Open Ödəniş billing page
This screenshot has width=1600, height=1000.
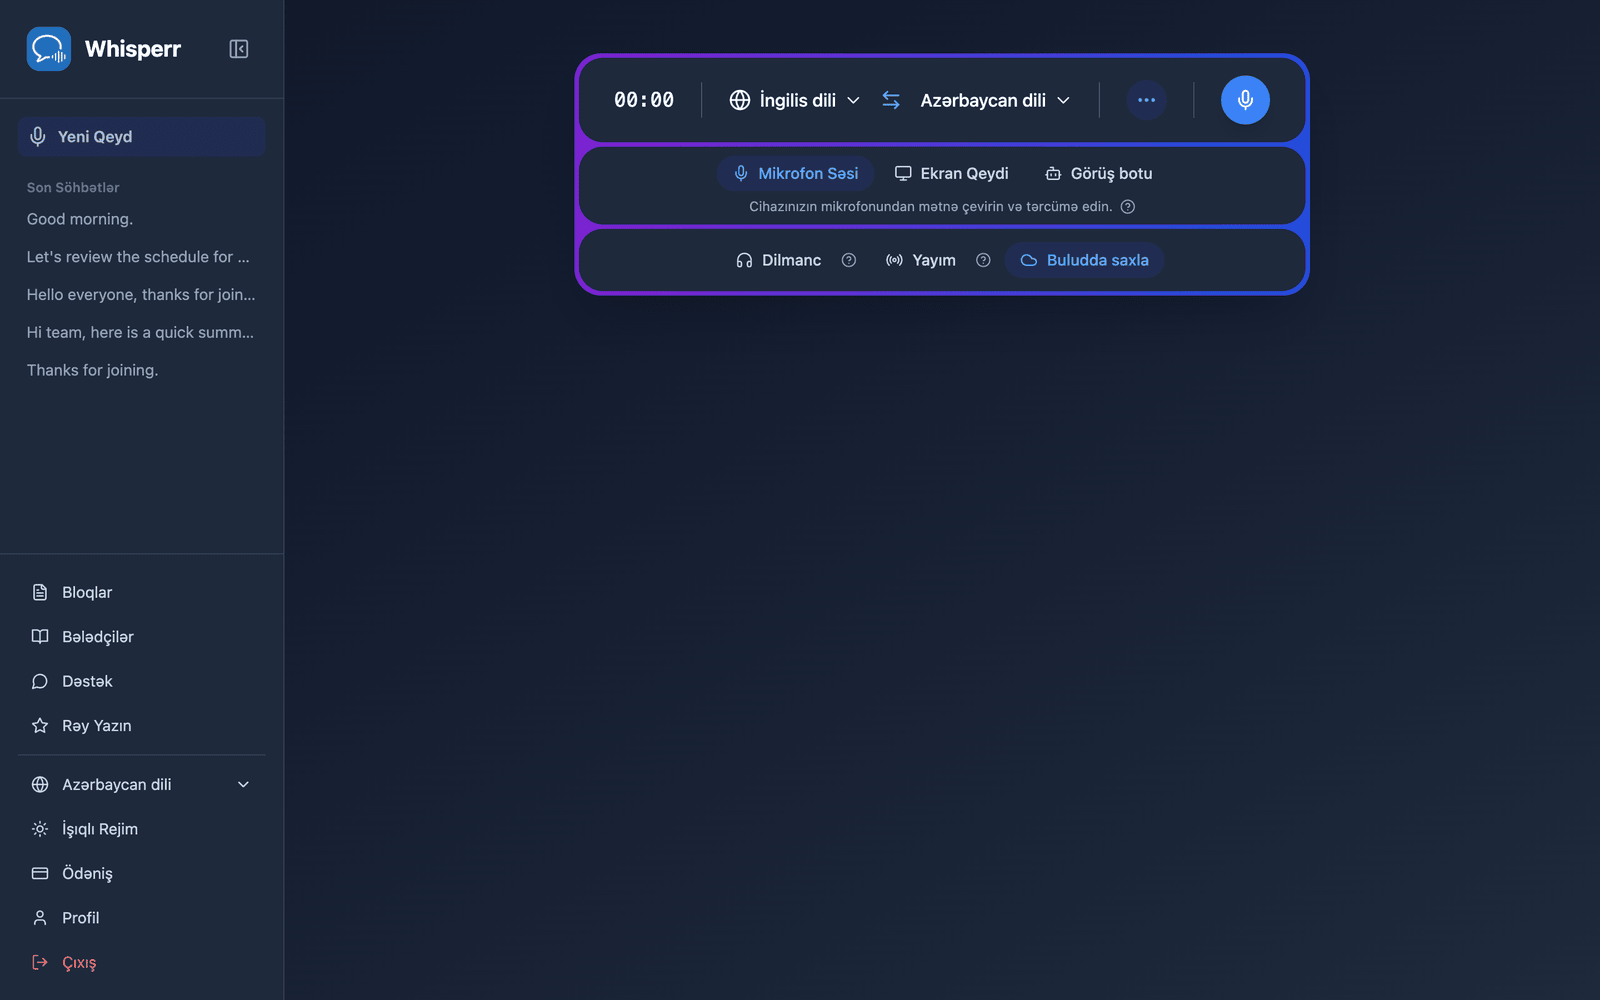tap(141, 874)
